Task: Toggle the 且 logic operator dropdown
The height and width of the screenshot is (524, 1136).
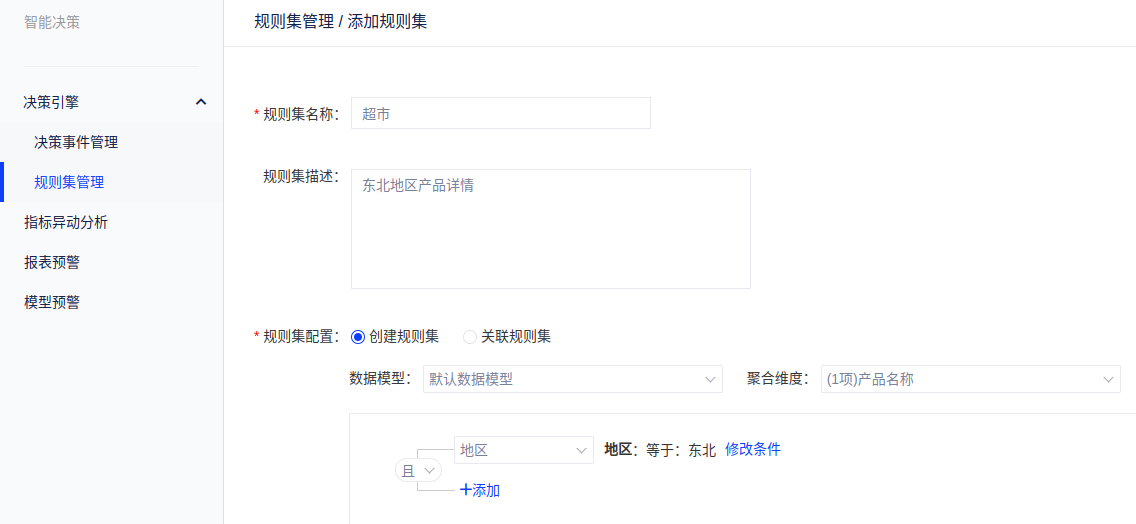Action: (x=419, y=470)
